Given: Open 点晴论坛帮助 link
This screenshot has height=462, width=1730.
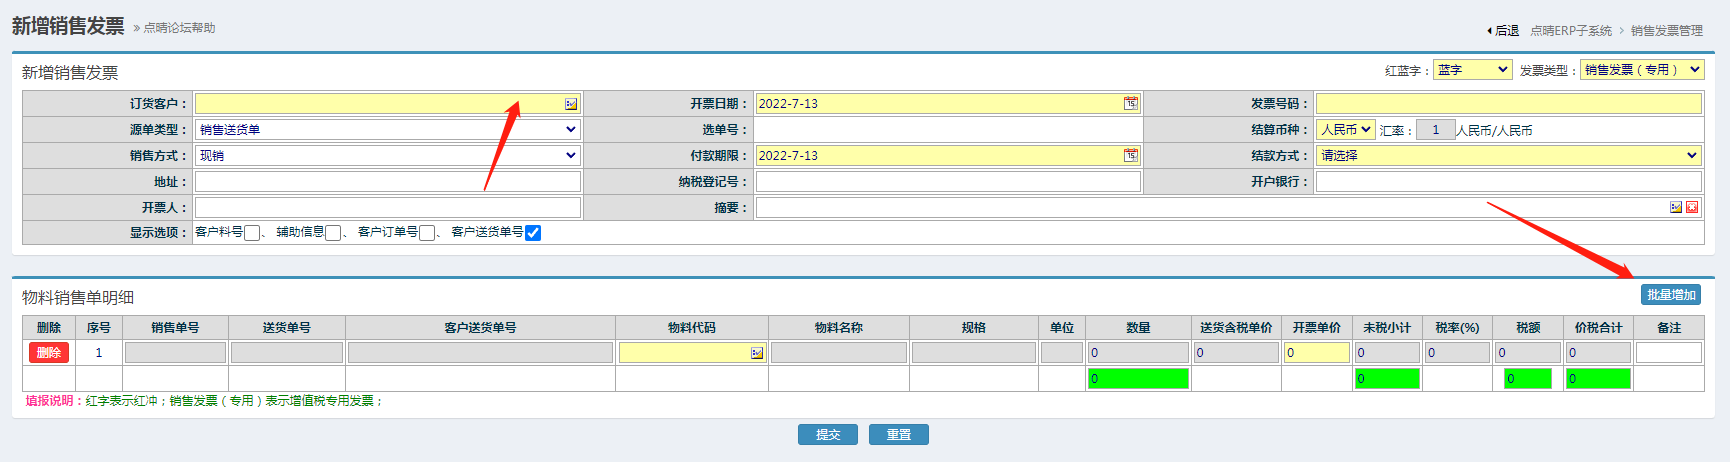Looking at the screenshot, I should 179,28.
